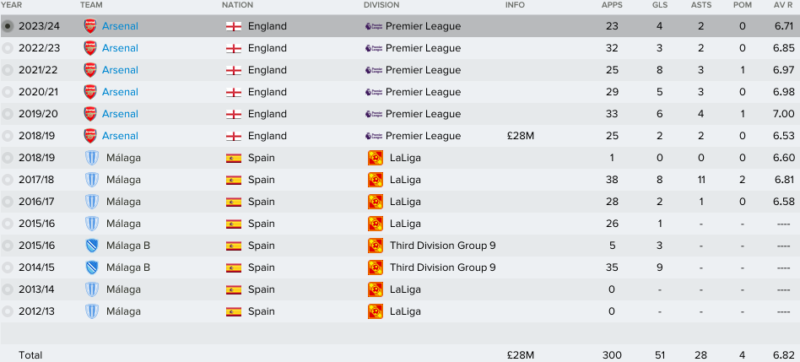This screenshot has height=362, width=800.
Task: Select the 2022/23 season radio button
Action: pos(8,48)
